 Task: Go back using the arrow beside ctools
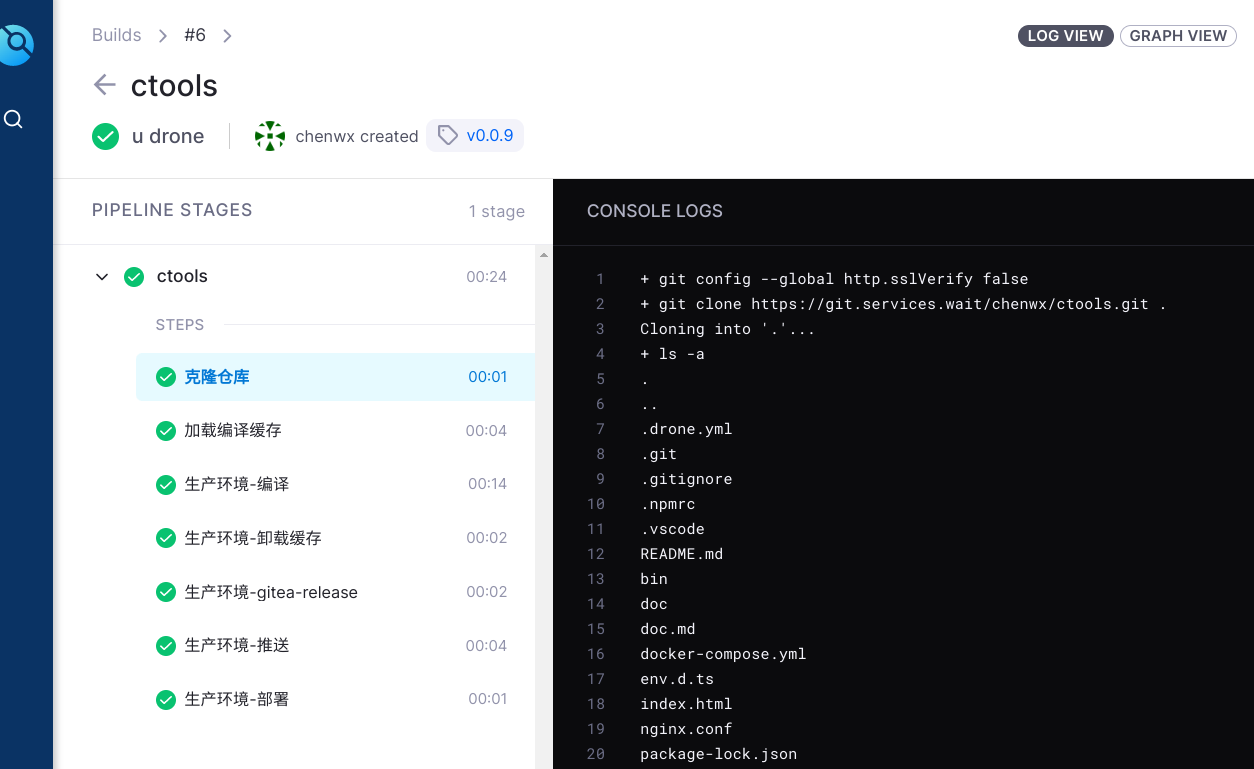[104, 85]
